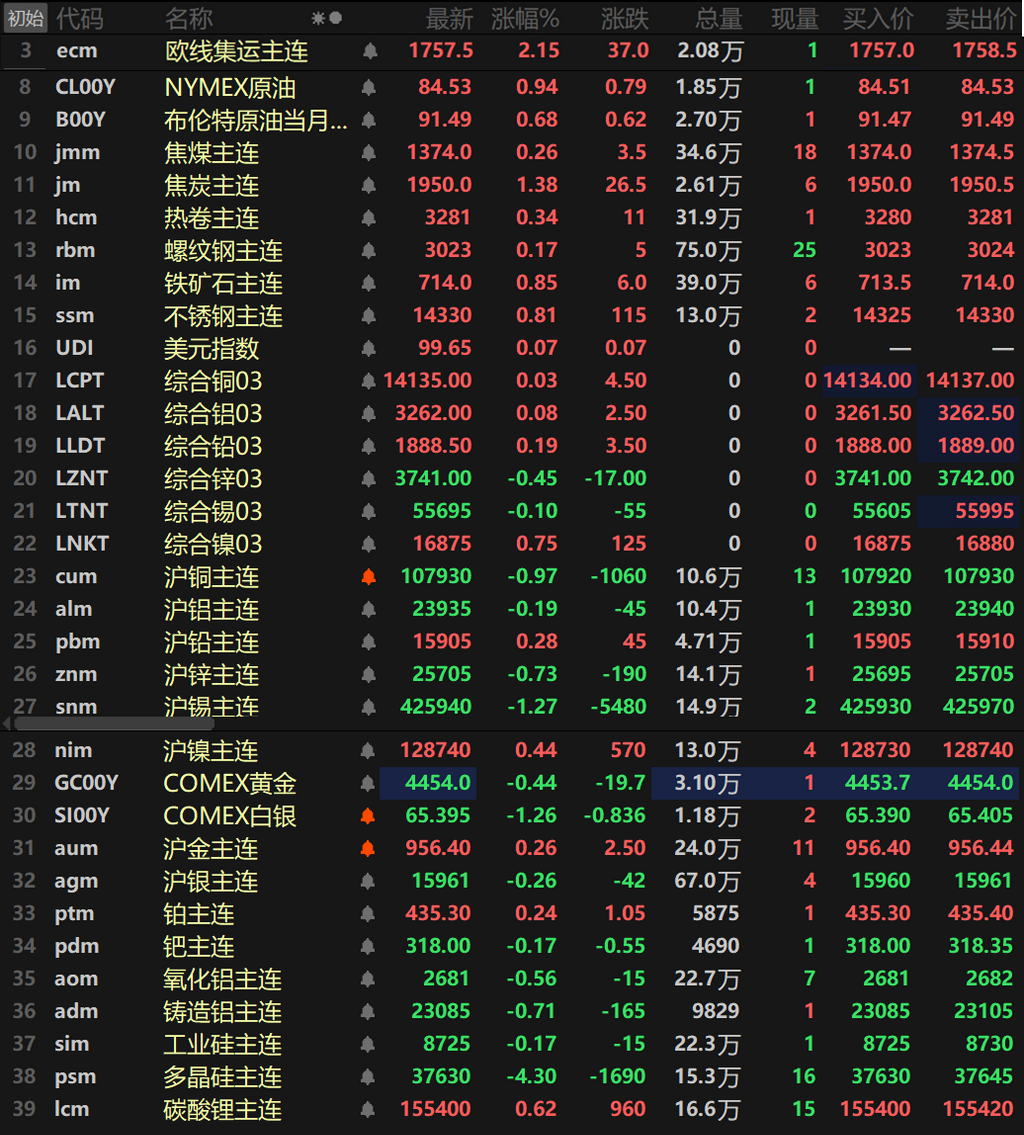The image size is (1024, 1135).
Task: Select the SI00Y code cell
Action: (82, 816)
